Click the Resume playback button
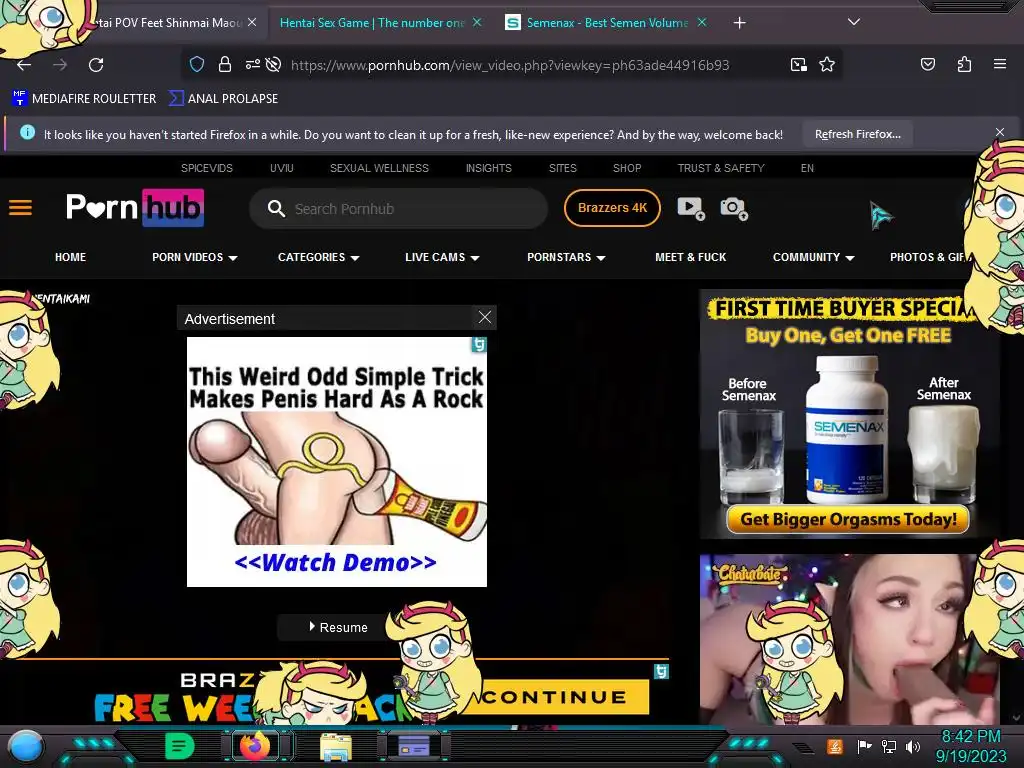This screenshot has height=768, width=1024. 338,627
